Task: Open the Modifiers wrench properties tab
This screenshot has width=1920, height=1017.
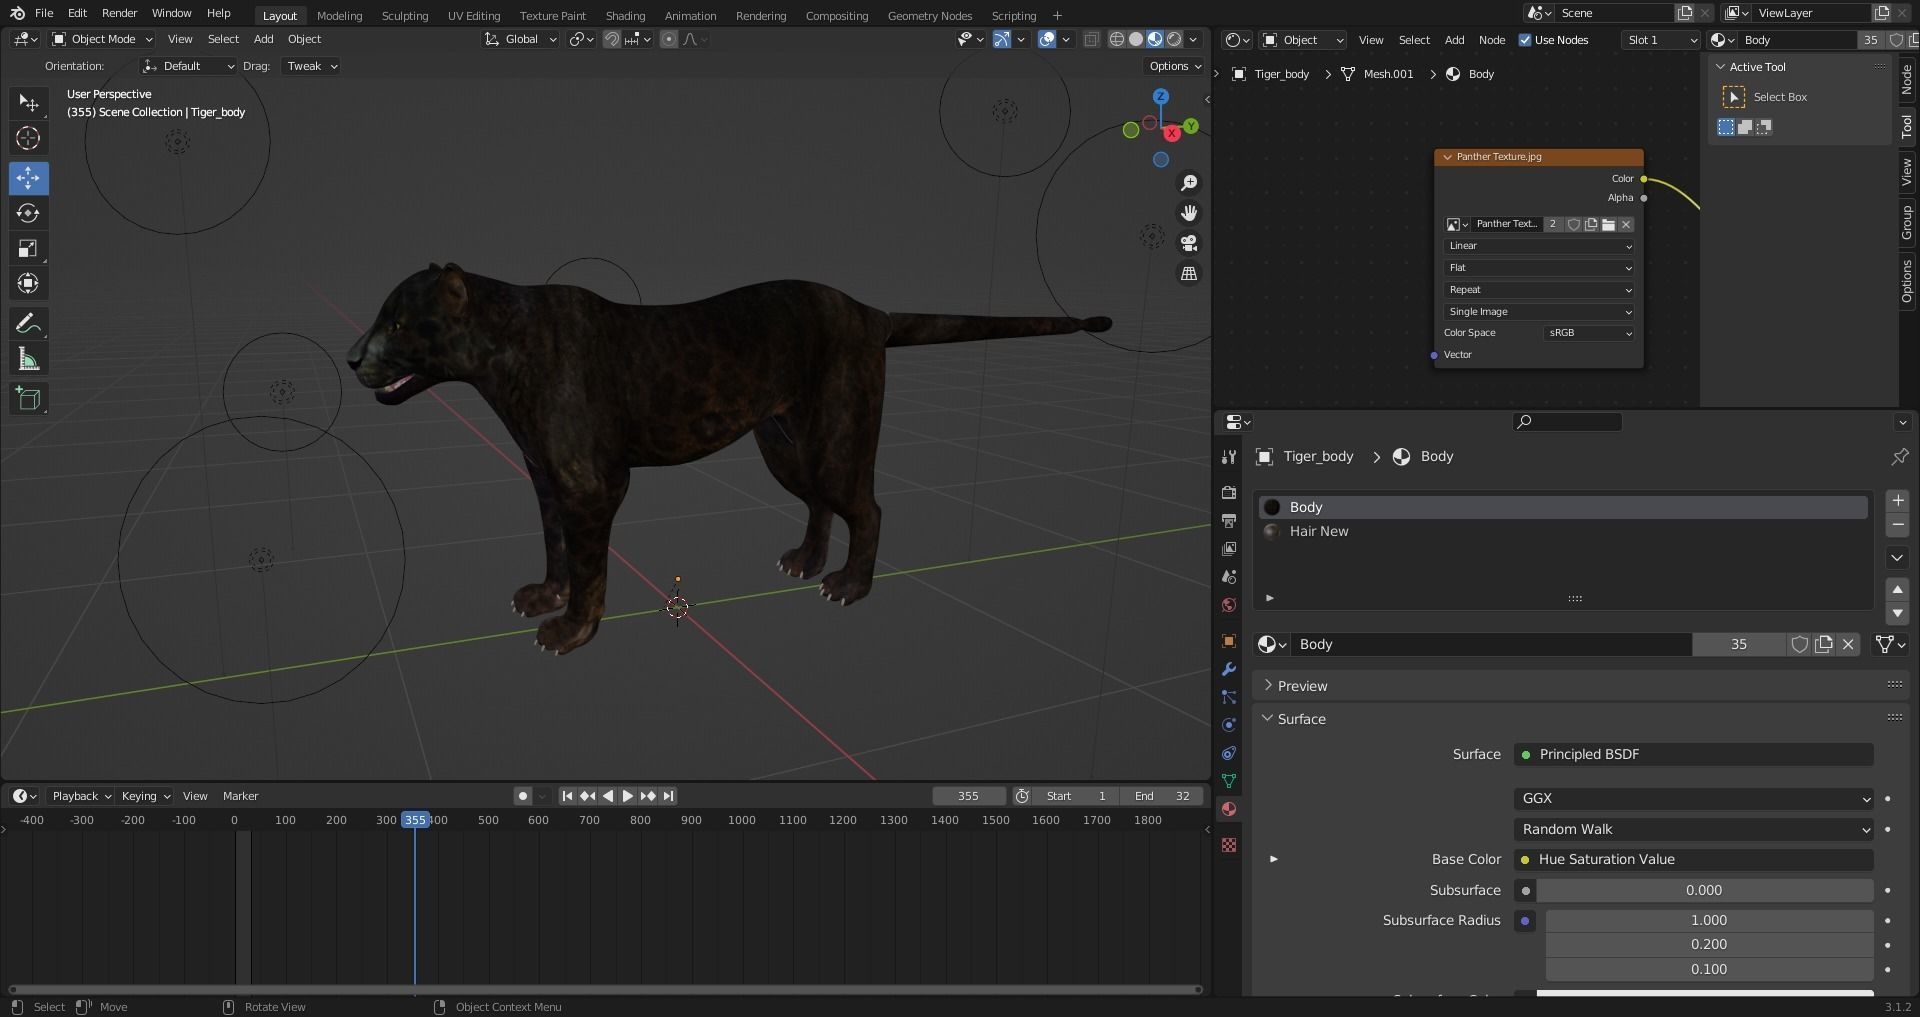Action: pos(1229,669)
